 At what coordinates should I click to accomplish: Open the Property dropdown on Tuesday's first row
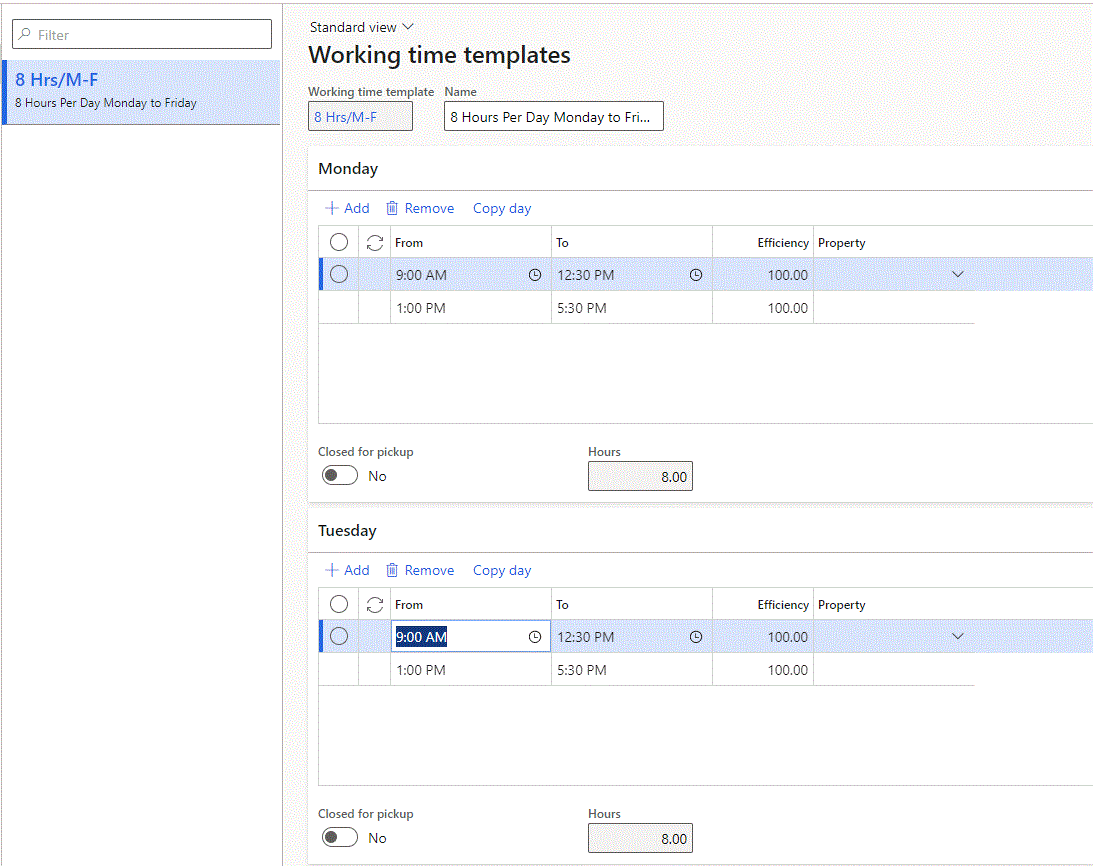pyautogui.click(x=957, y=636)
